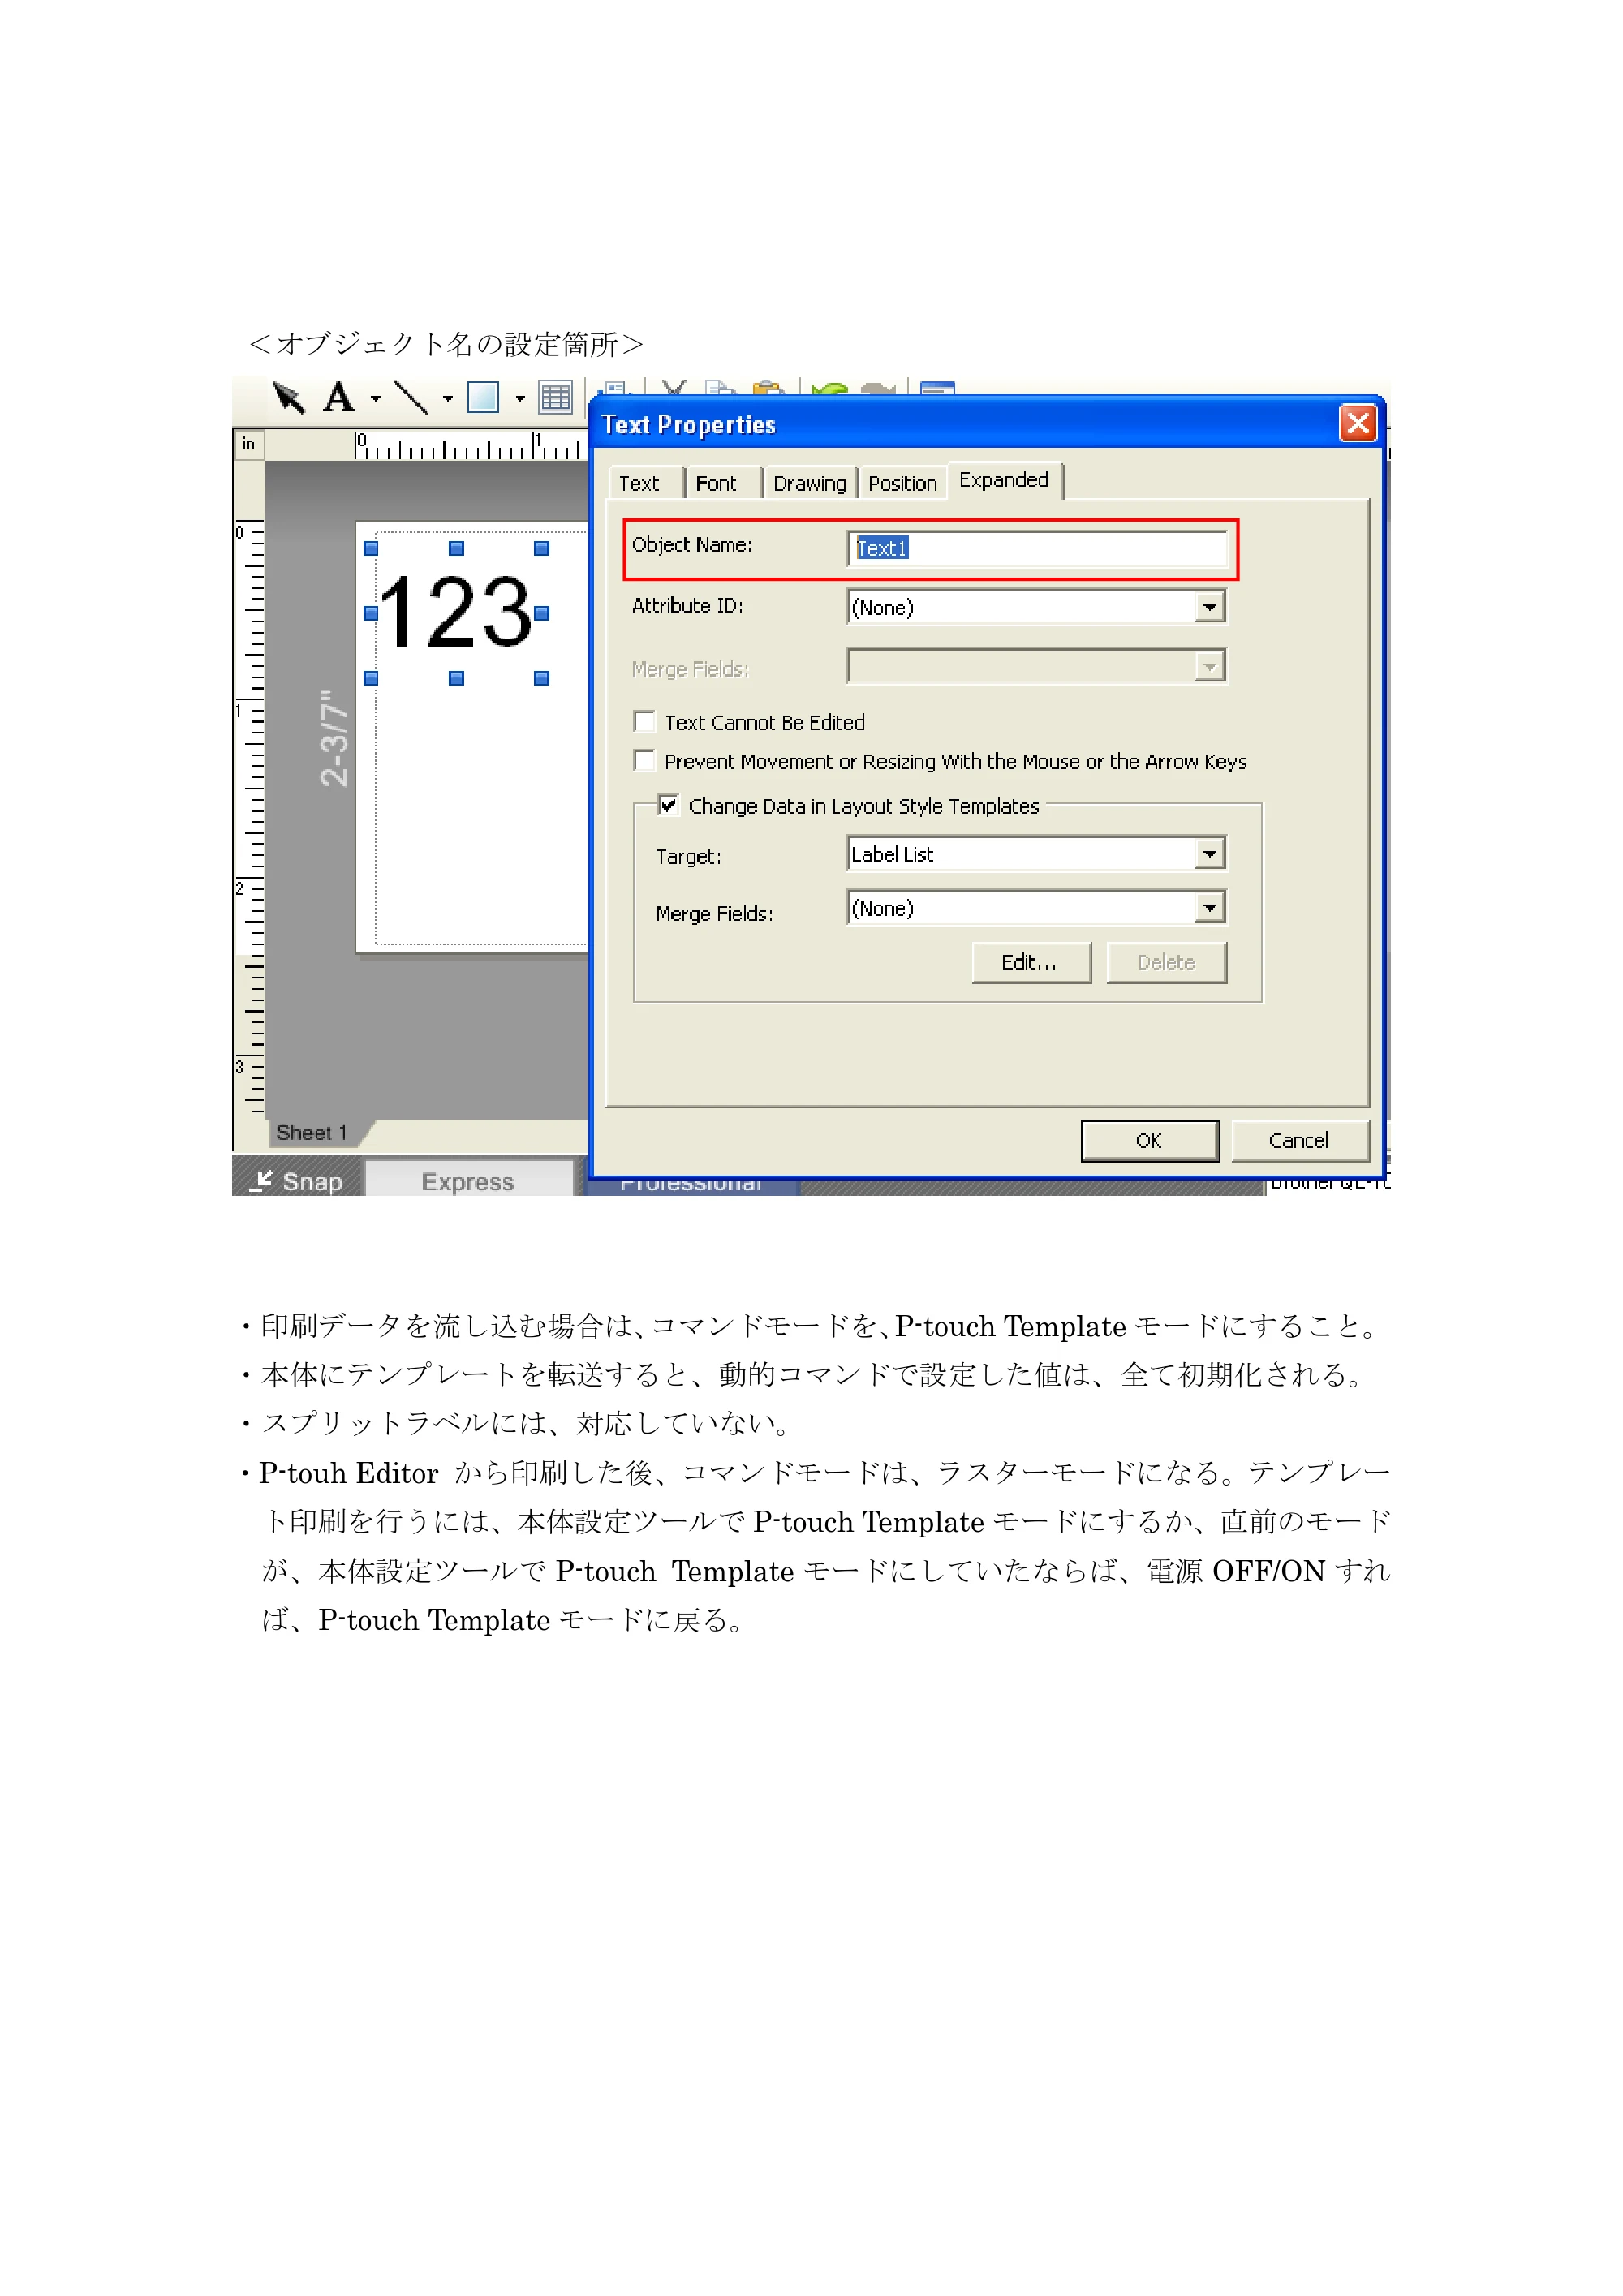
Task: Select the rectangle shape tool
Action: pos(483,398)
